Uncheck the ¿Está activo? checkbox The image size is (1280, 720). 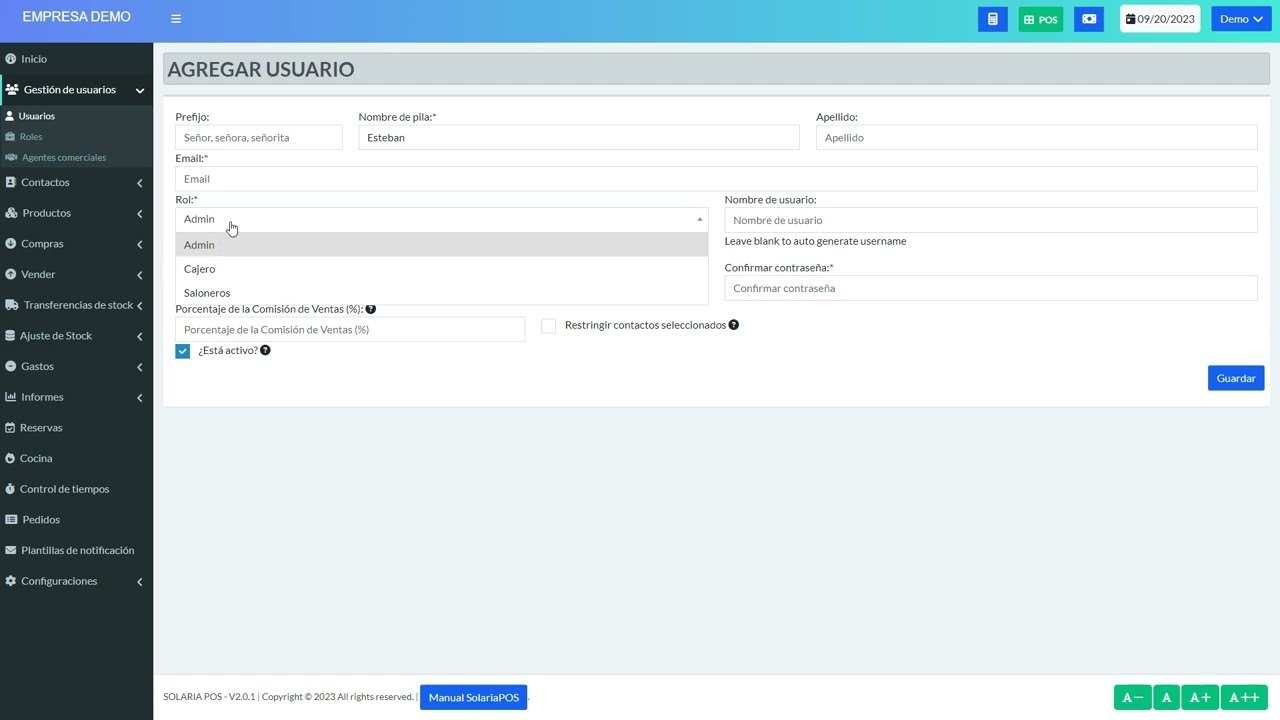182,351
